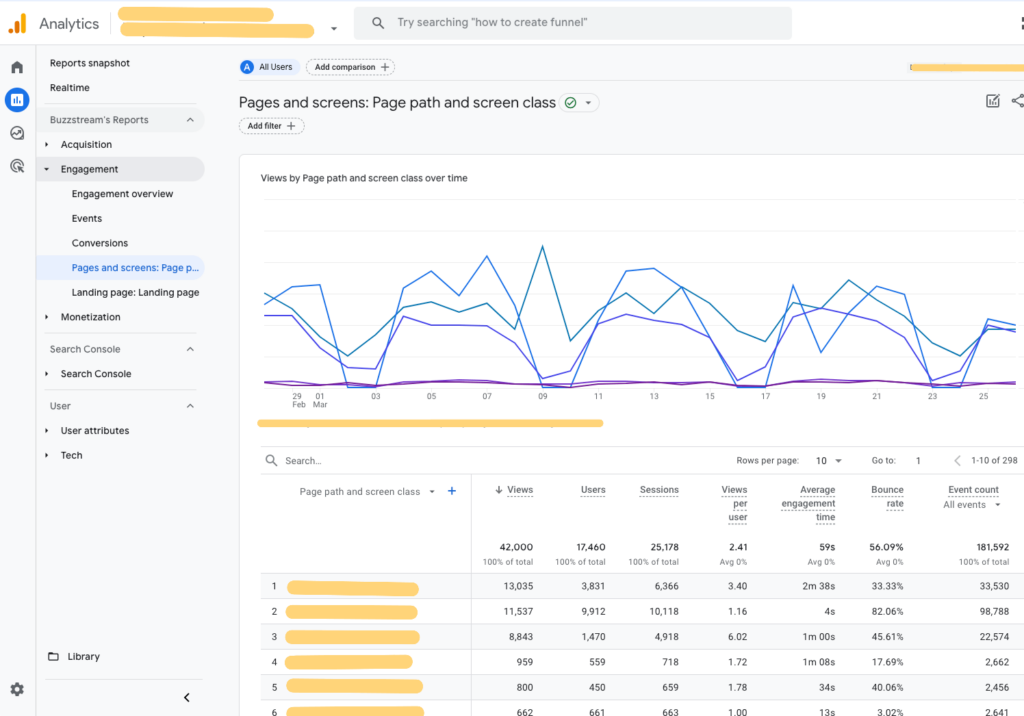Click the plus icon to add a secondary dimension
Viewport: 1024px width, 716px height.
point(451,491)
